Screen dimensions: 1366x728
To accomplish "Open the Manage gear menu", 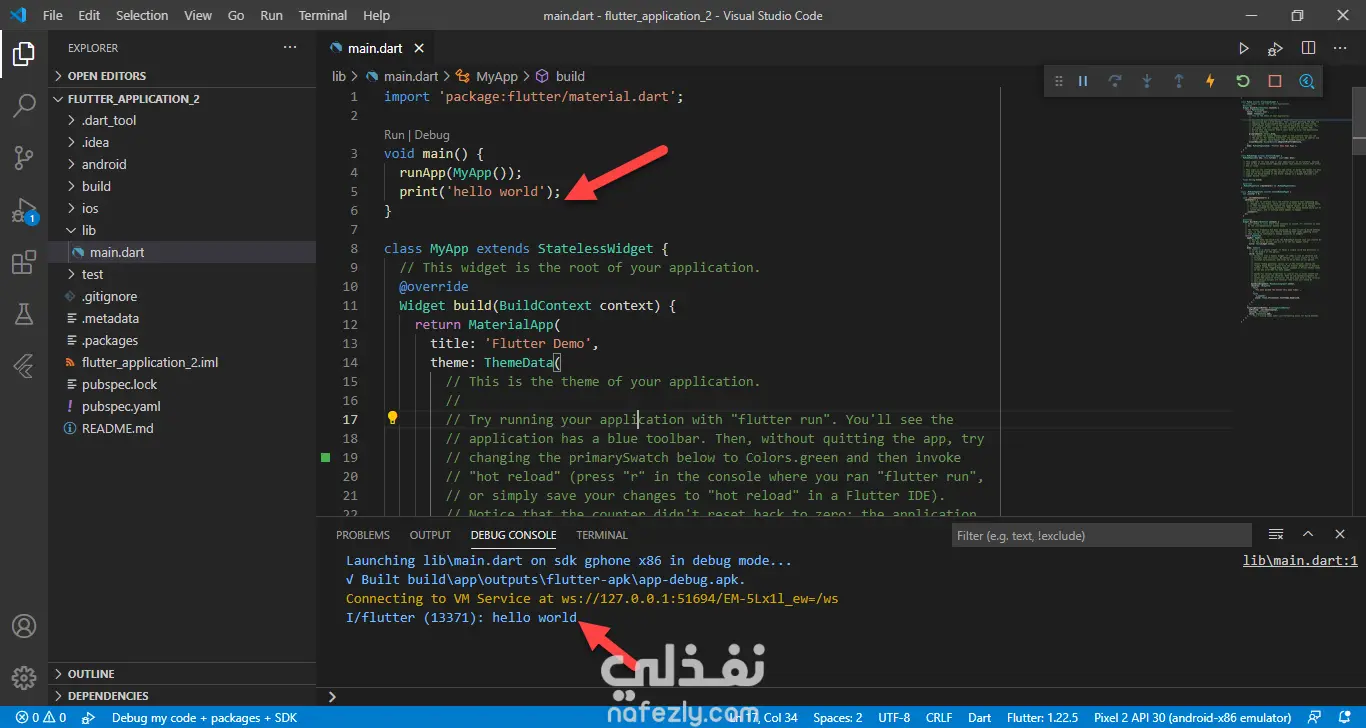I will click(24, 678).
